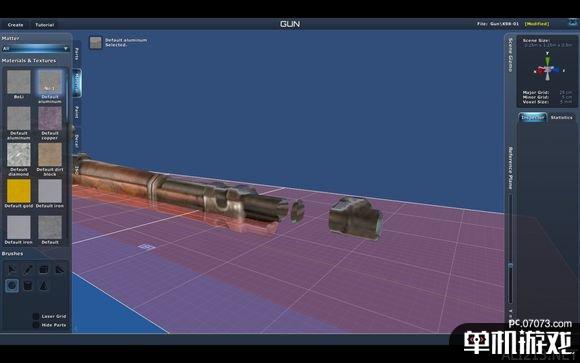Switch to the Statistics tab
580x363 pixels.
tap(561, 117)
